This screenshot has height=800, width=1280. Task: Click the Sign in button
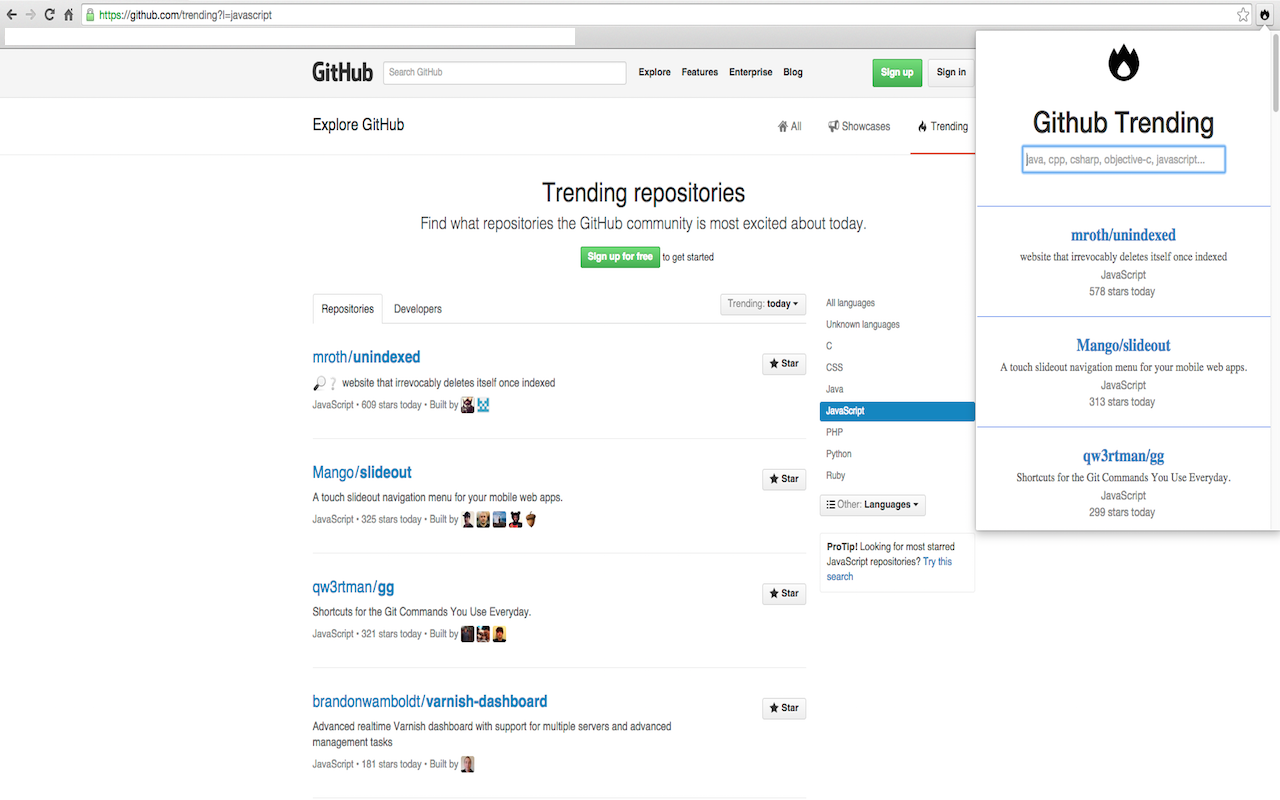[x=951, y=72]
